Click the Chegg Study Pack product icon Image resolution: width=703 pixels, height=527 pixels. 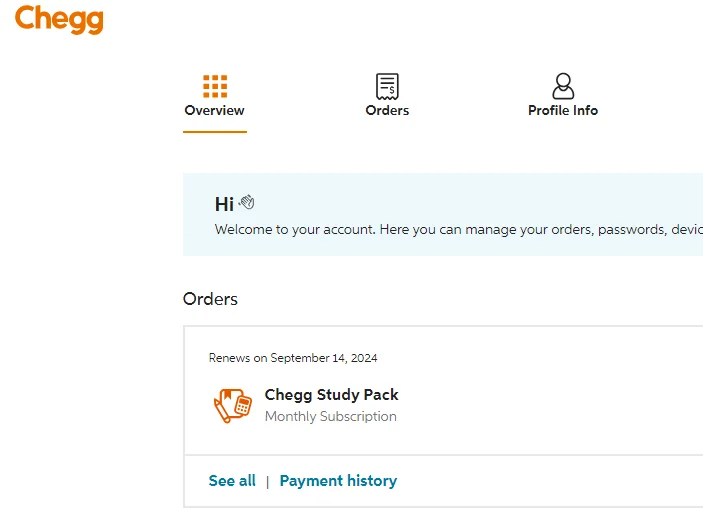[x=233, y=405]
